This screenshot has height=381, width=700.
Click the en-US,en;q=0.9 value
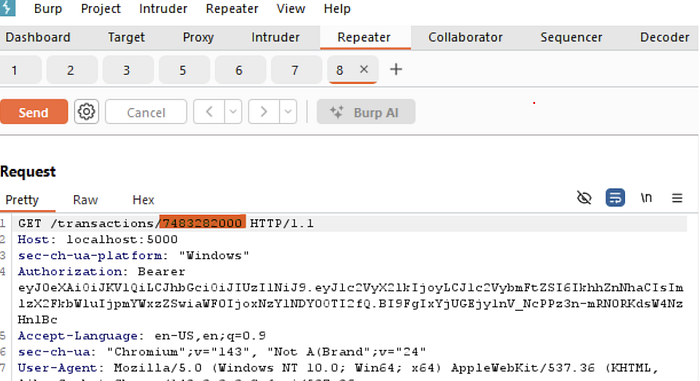coord(210,335)
